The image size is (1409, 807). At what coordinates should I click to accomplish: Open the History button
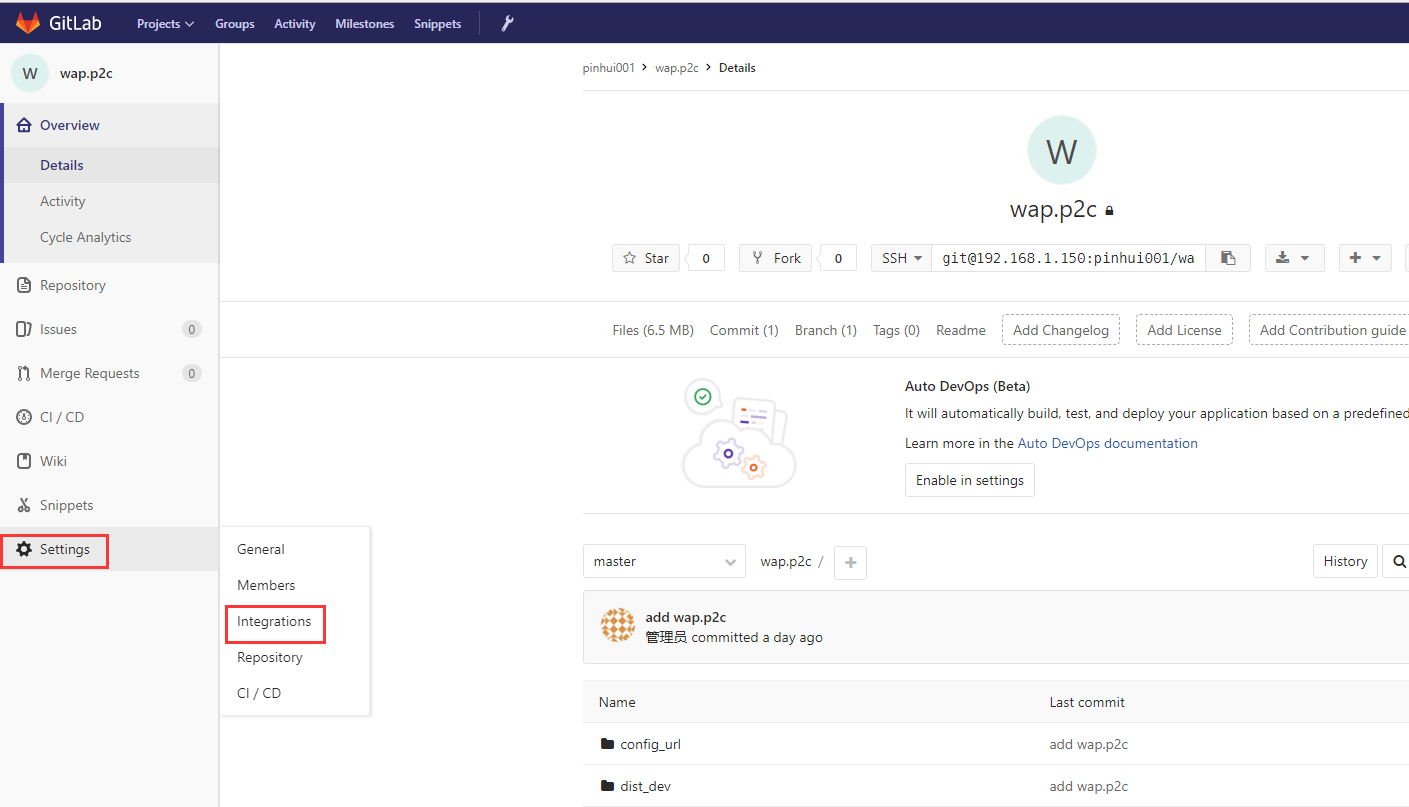1345,561
